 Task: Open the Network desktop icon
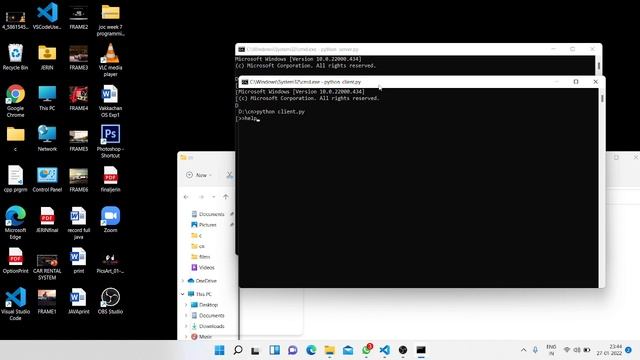[47, 139]
